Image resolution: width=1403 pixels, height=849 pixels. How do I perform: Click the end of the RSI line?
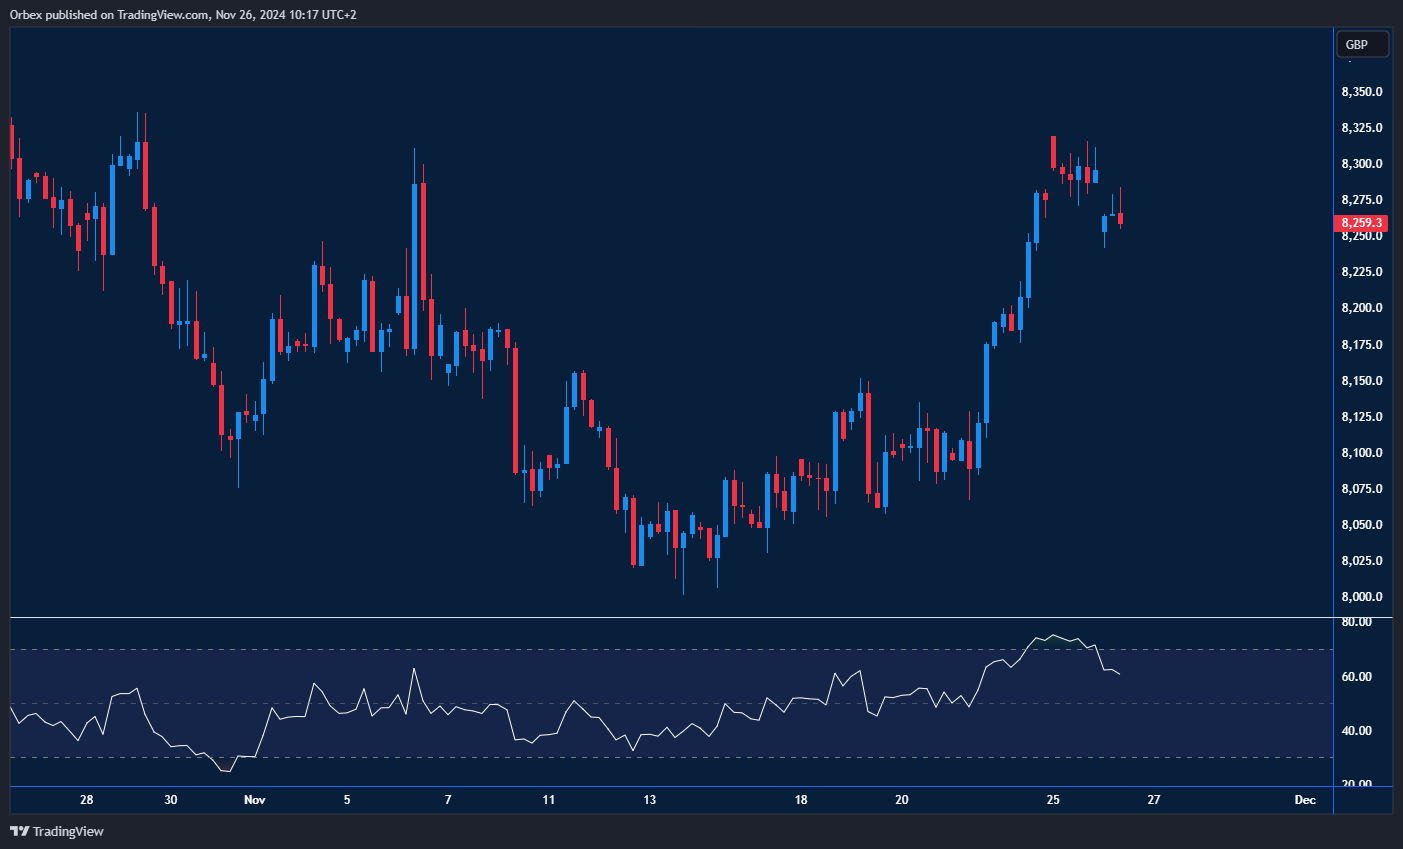point(1120,674)
